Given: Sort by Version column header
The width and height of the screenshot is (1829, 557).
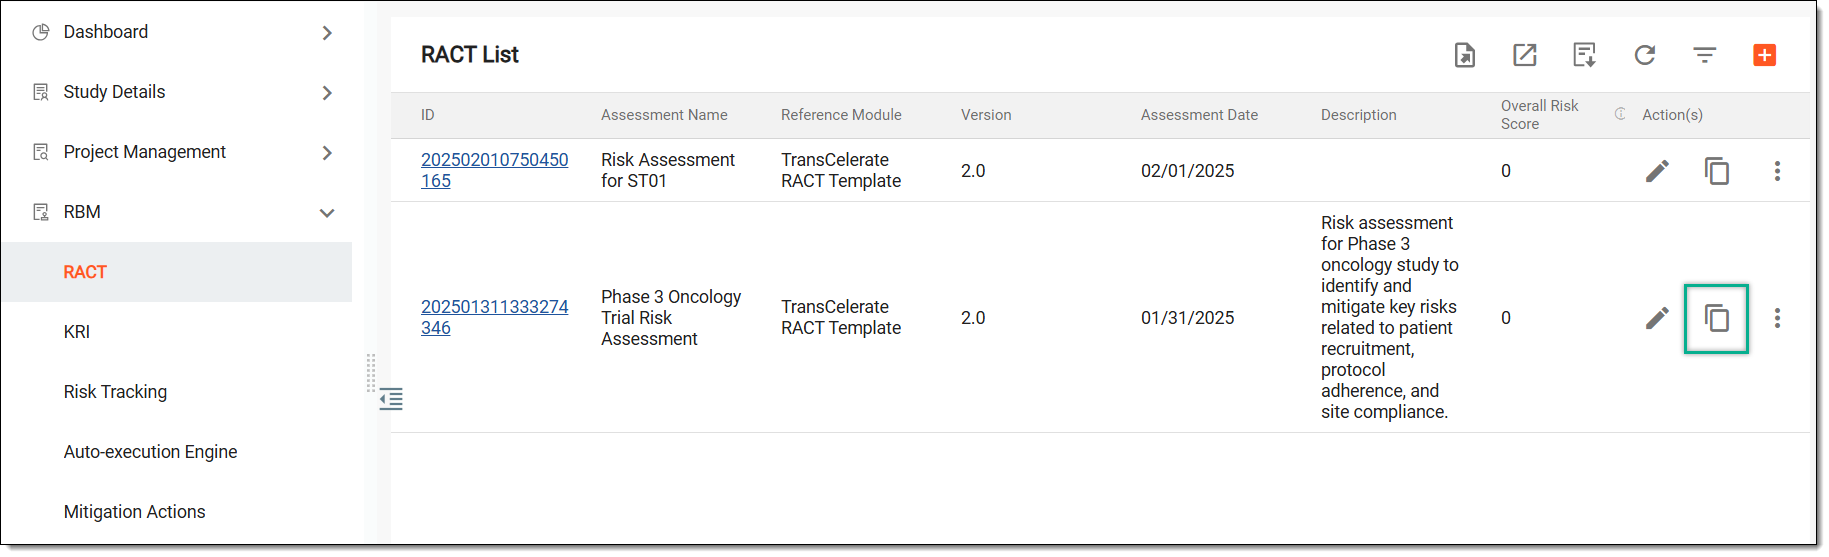Looking at the screenshot, I should (x=986, y=115).
